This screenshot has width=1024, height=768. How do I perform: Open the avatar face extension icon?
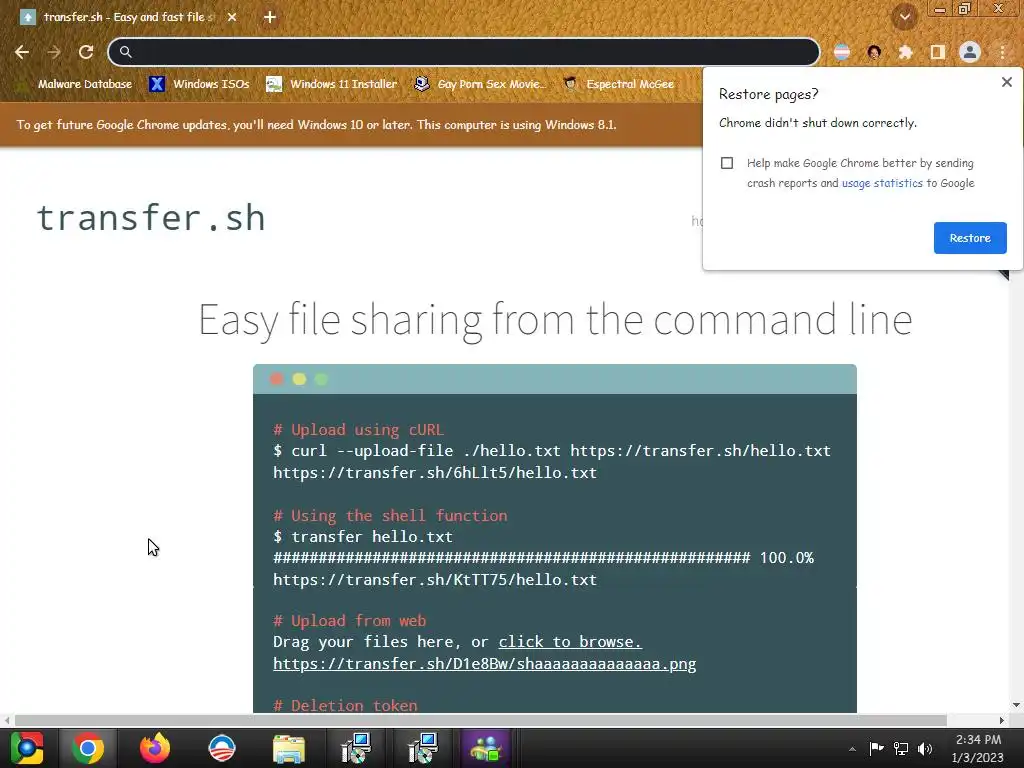pos(874,52)
